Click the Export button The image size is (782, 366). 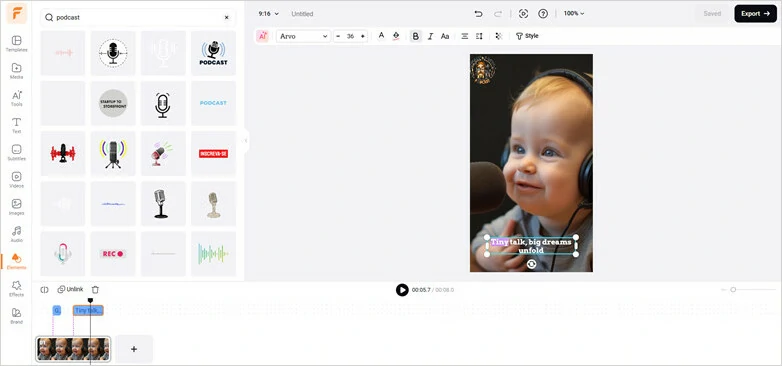pos(755,14)
